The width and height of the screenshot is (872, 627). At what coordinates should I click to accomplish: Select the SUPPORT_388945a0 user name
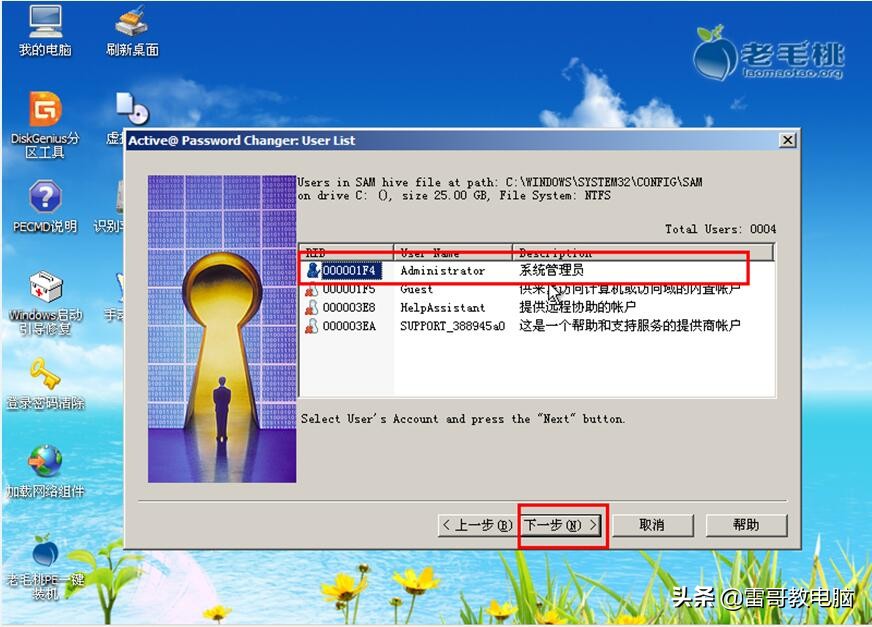(453, 326)
